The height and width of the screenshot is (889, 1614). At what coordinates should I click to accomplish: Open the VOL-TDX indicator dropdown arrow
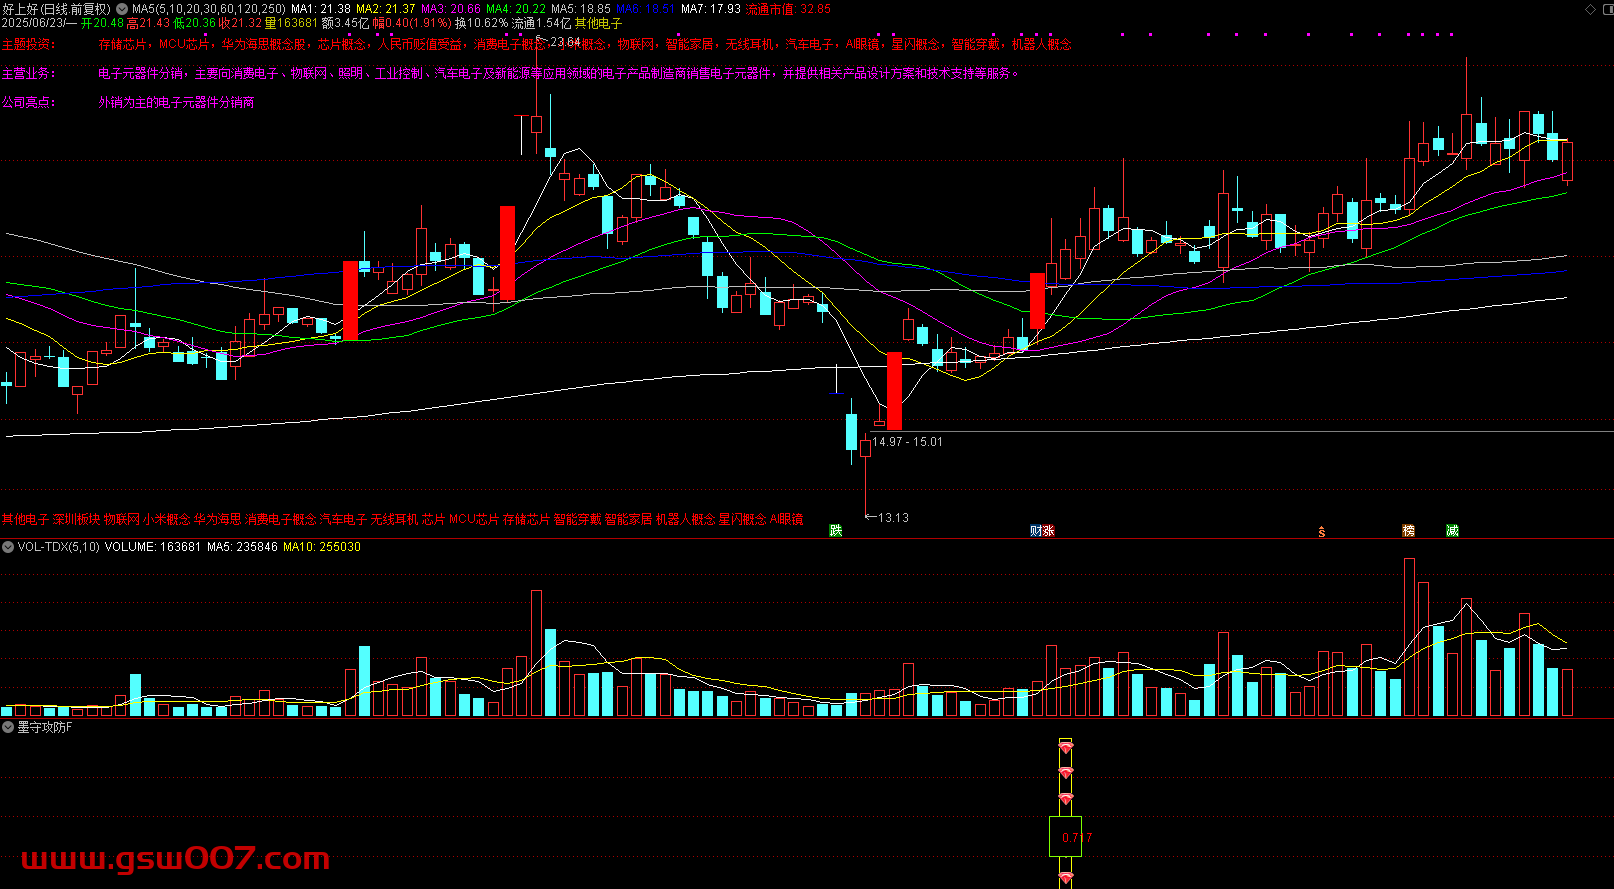click(8, 547)
